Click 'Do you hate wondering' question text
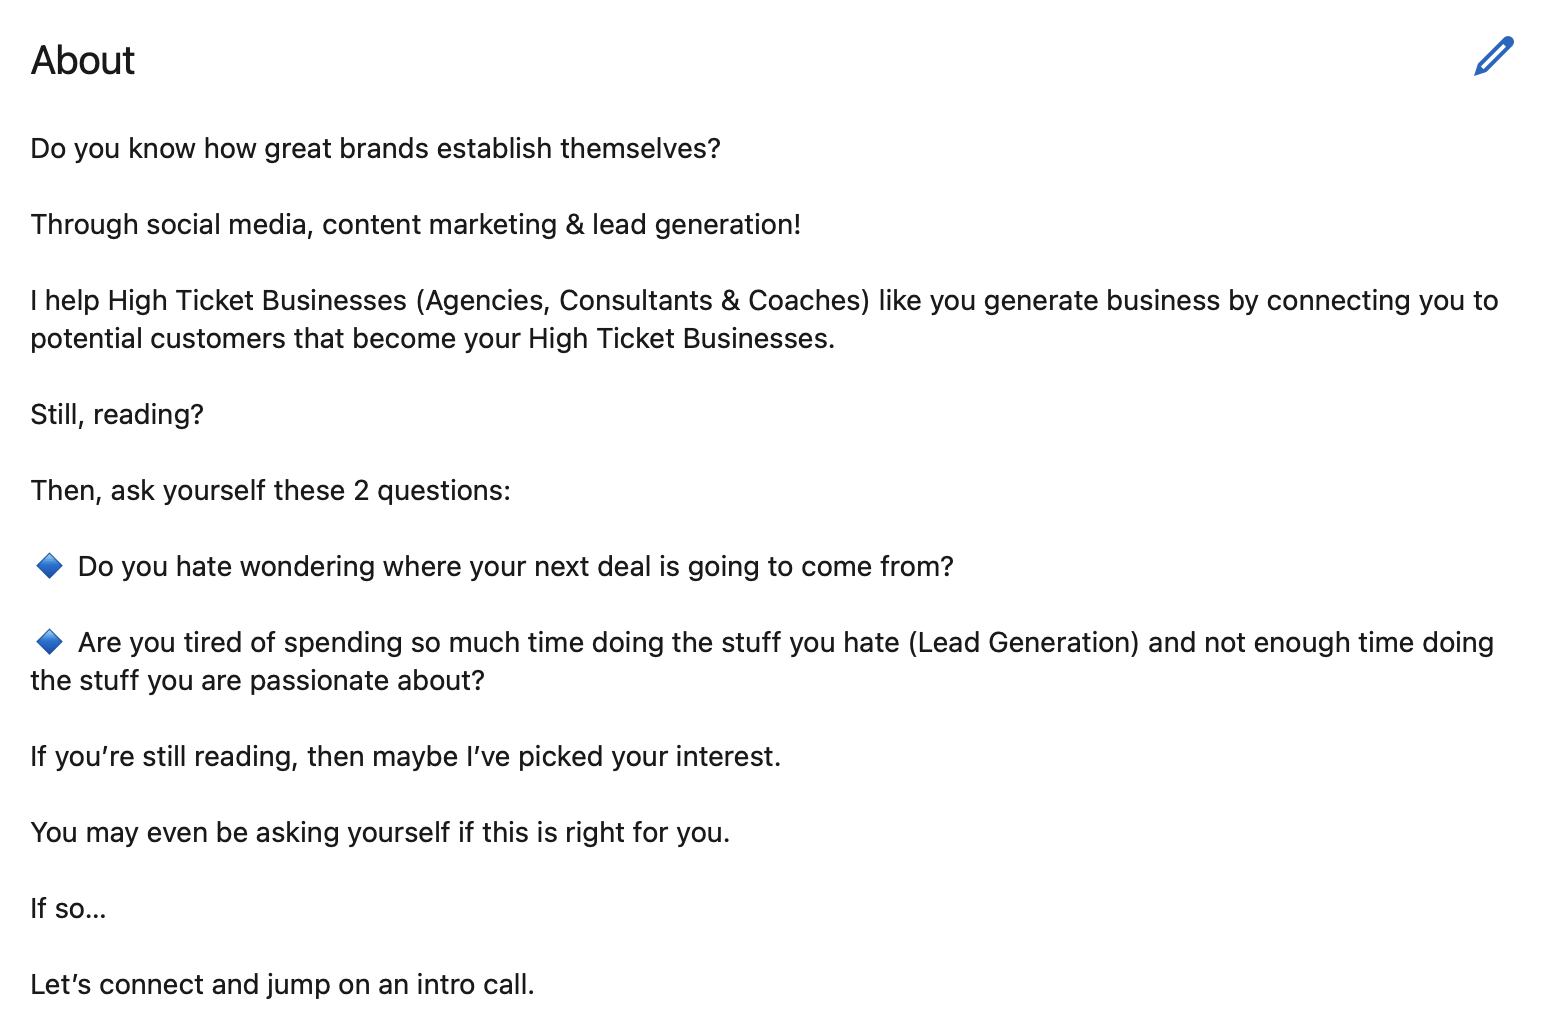The width and height of the screenshot is (1552, 1022). [x=516, y=566]
